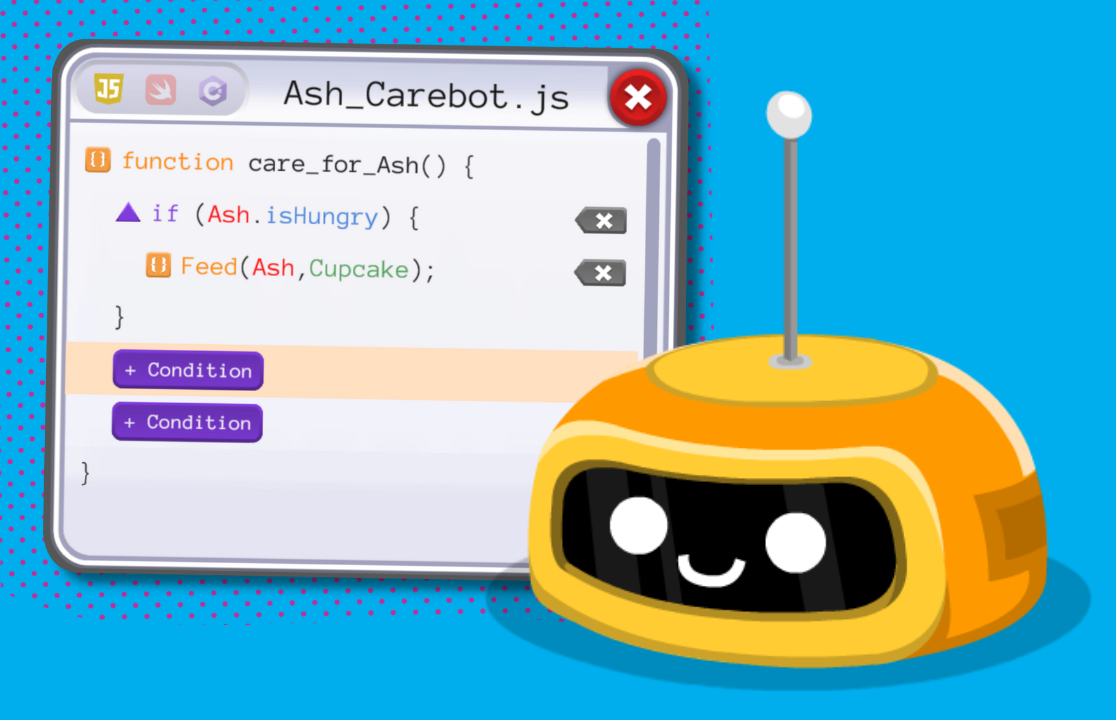Select the JavaScript language icon
The height and width of the screenshot is (720, 1116).
(109, 88)
